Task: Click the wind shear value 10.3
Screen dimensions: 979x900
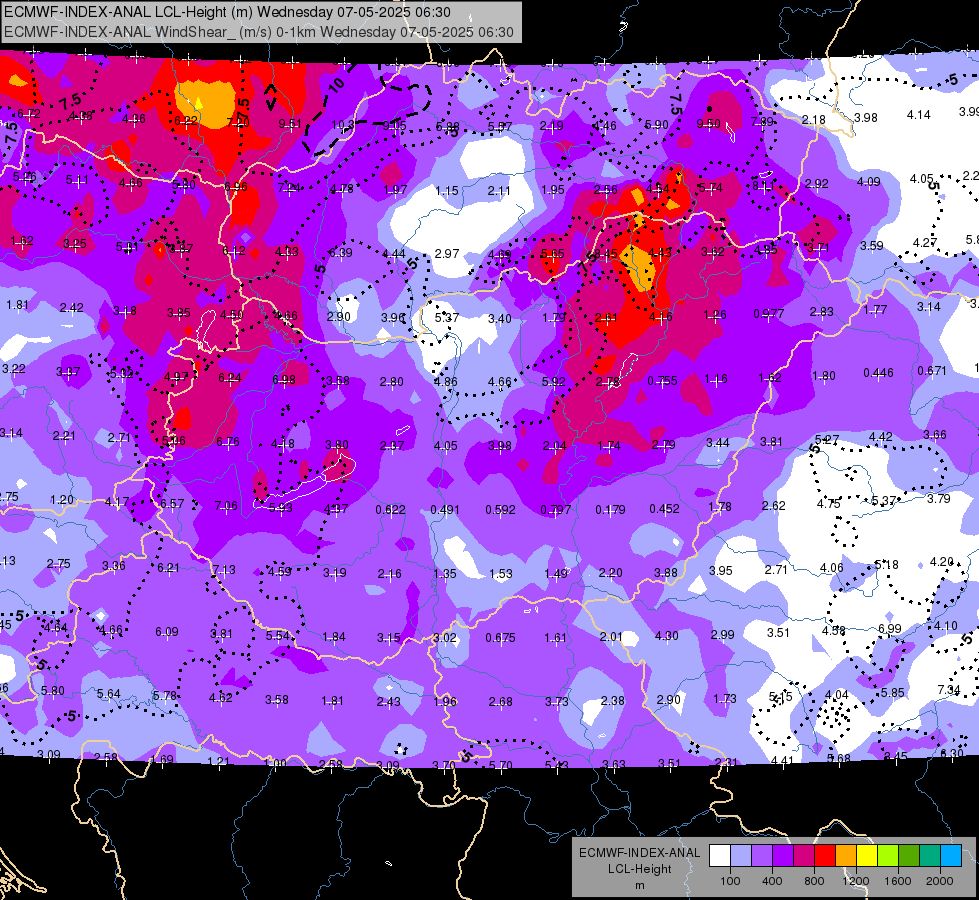Action: [x=343, y=126]
